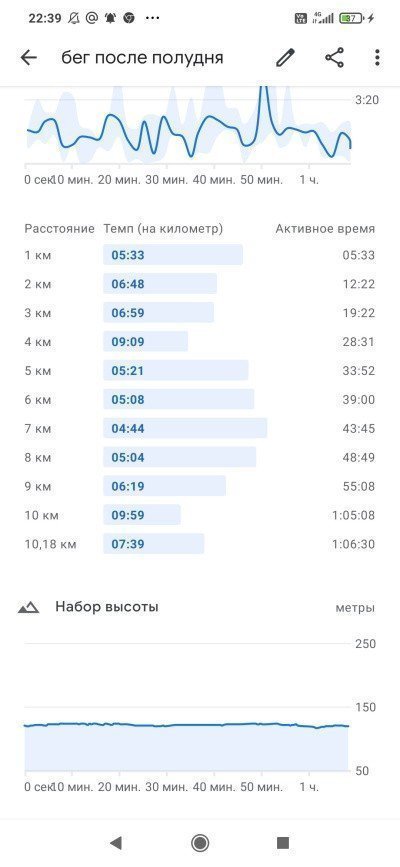Viewport: 400px width, 867px height.
Task: Tap the mountain elevation icon
Action: 28,608
